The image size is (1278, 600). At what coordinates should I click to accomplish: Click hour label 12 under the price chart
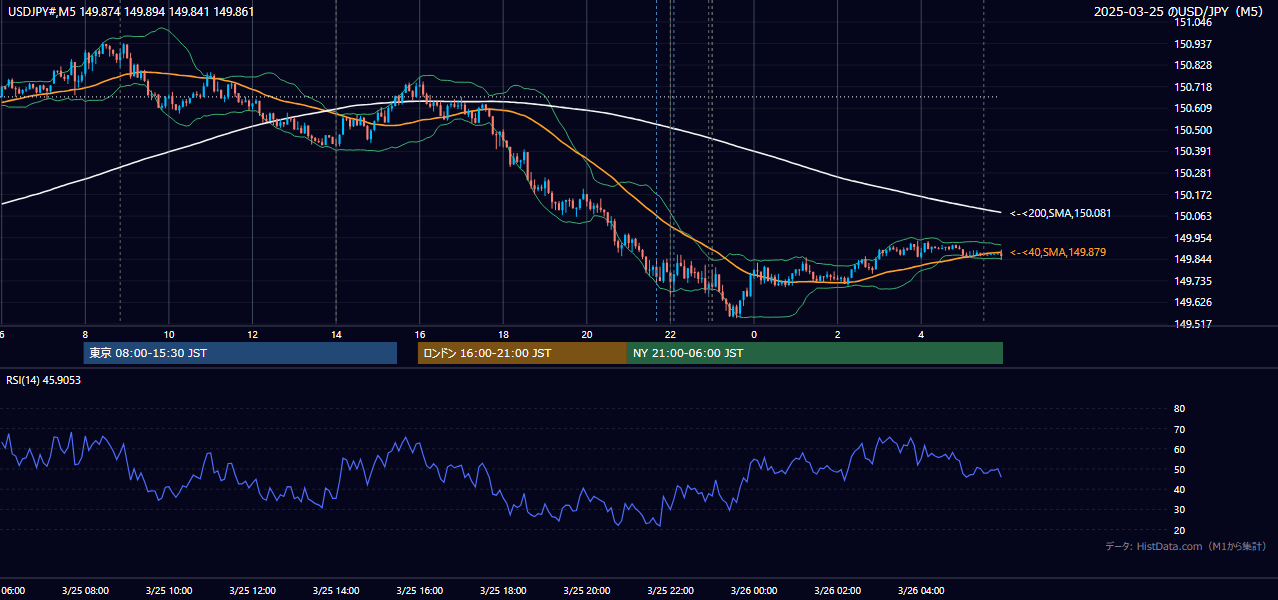pyautogui.click(x=253, y=334)
